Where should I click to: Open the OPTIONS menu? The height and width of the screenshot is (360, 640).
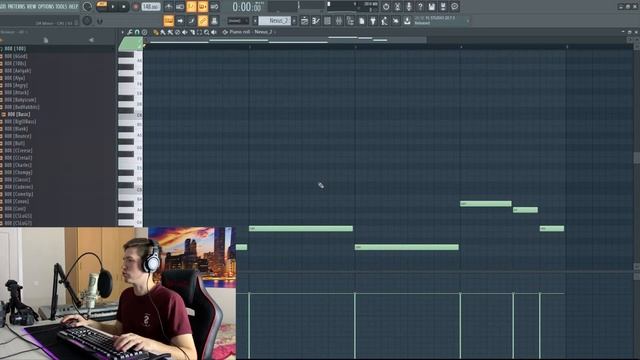point(46,7)
